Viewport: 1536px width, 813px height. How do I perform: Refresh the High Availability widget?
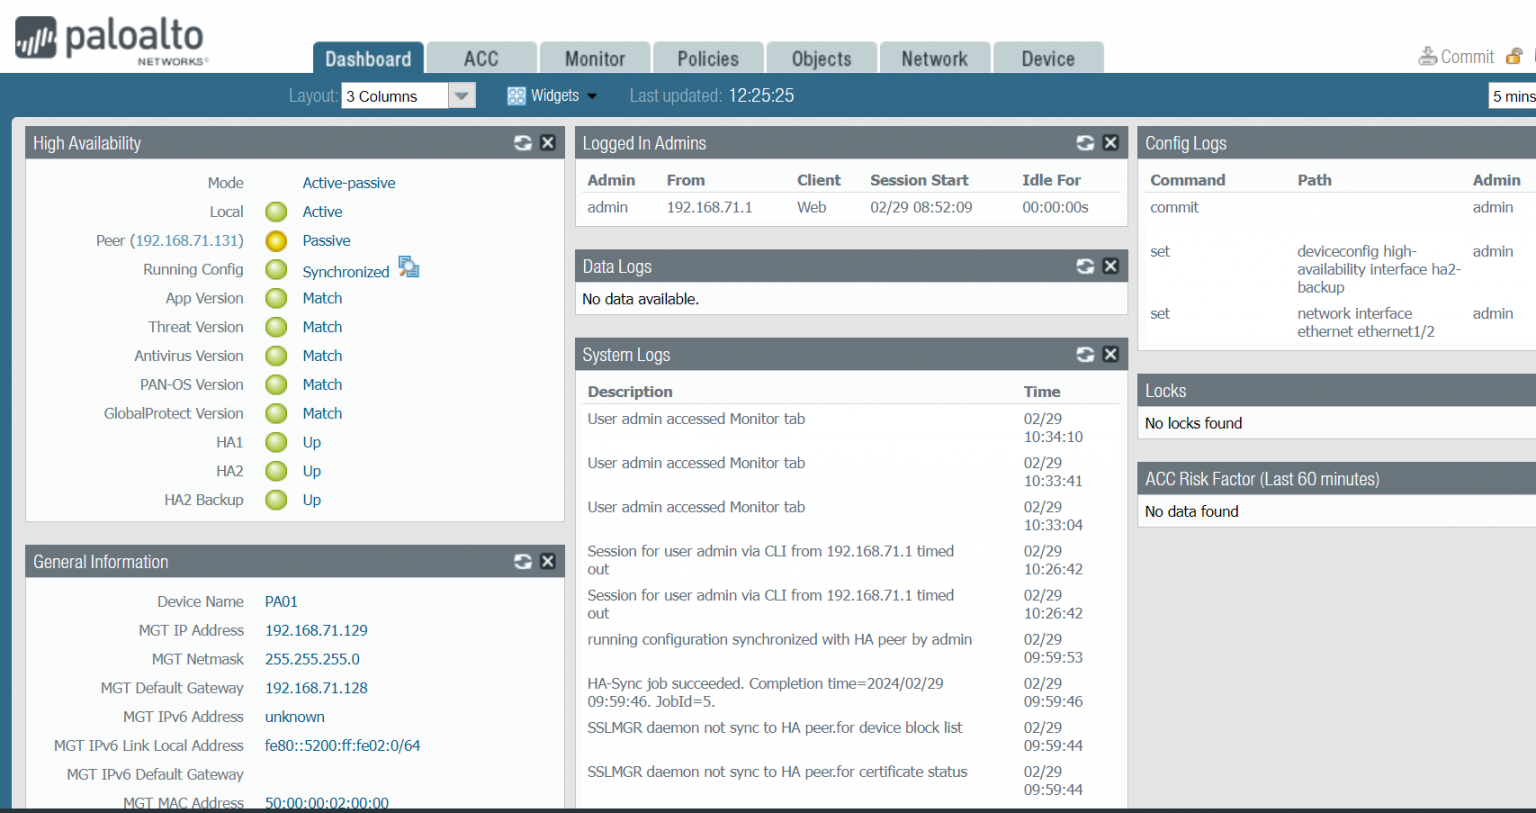[522, 142]
